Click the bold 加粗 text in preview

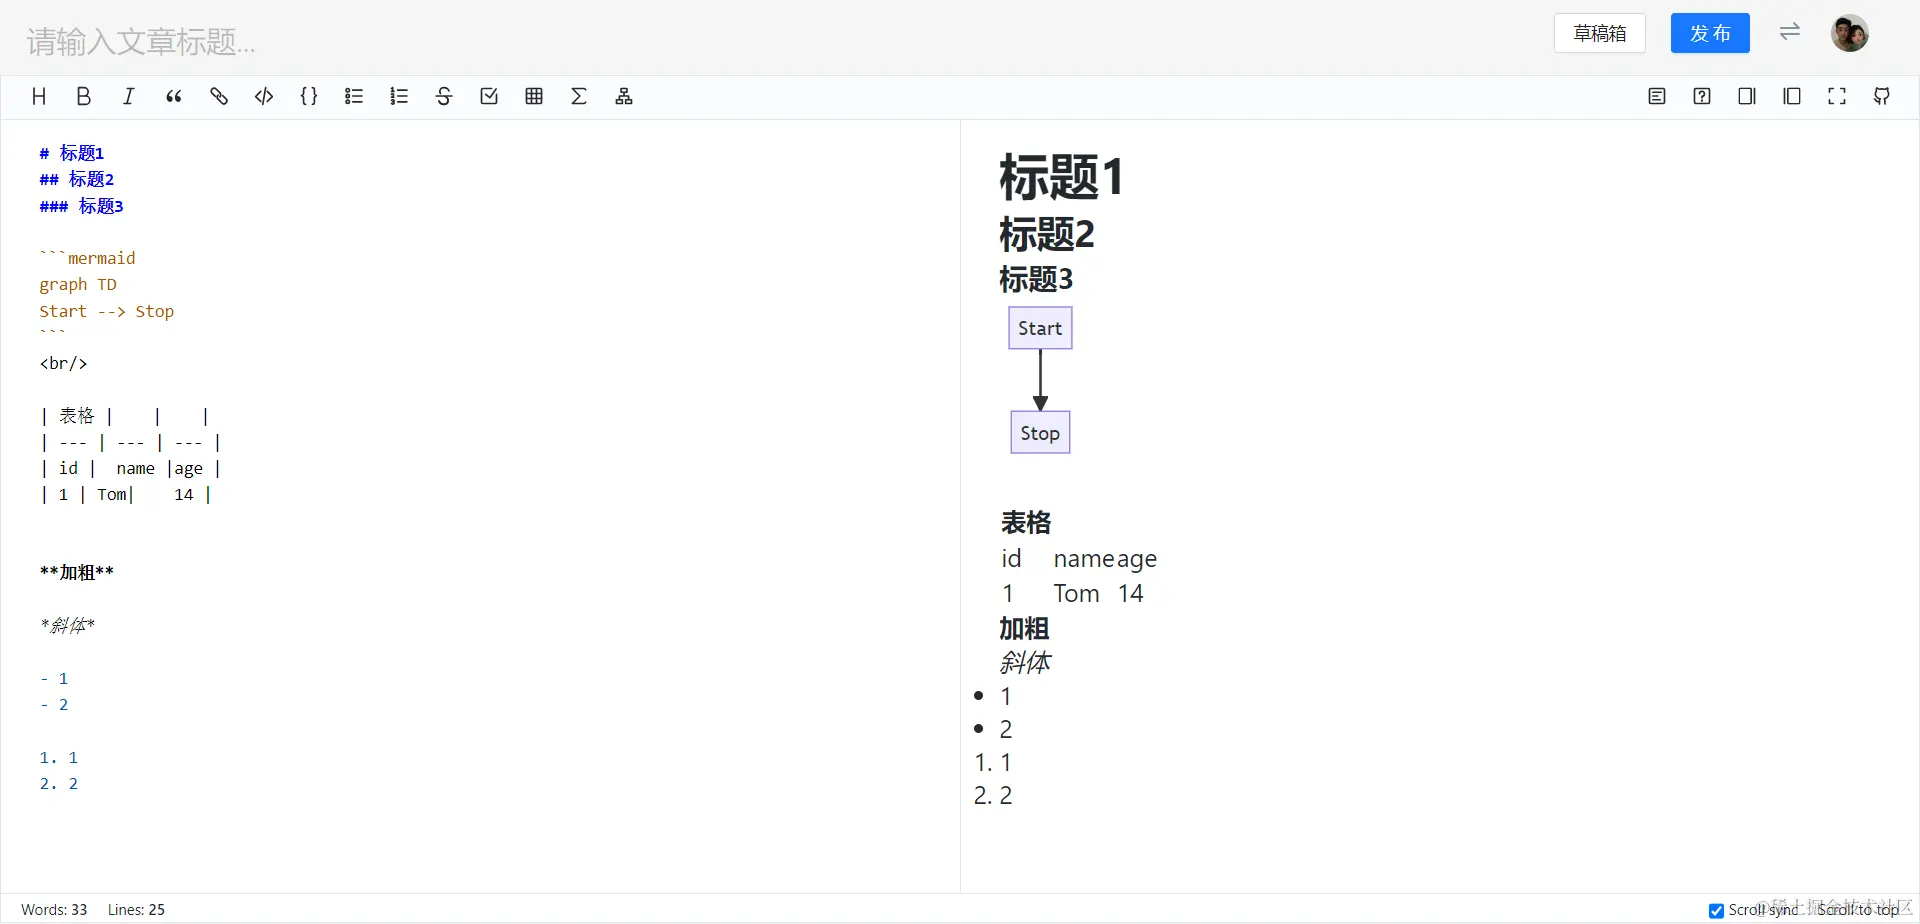click(1024, 628)
